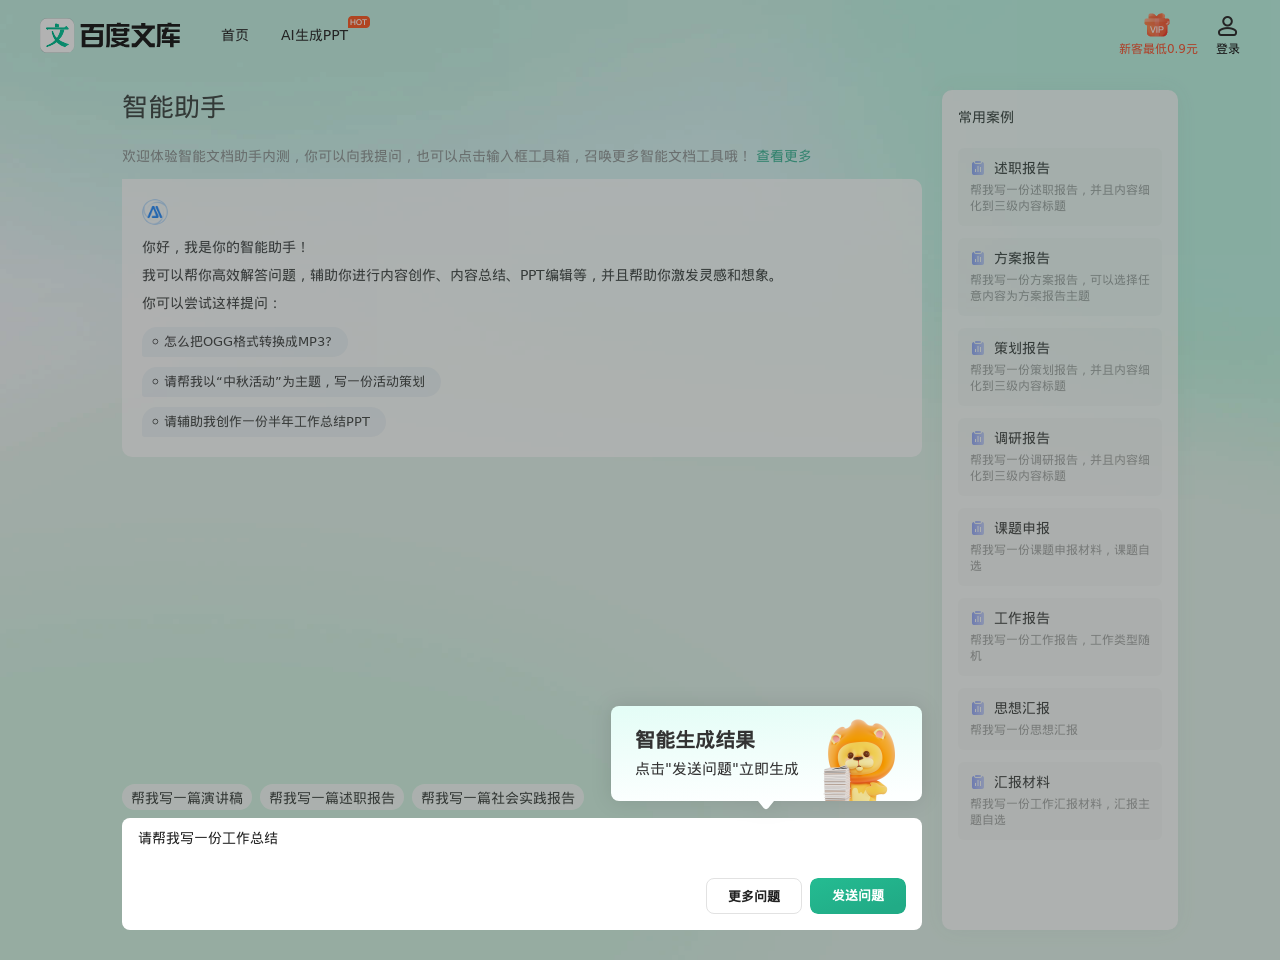The height and width of the screenshot is (960, 1280).
Task: Click the 查看更多 link
Action: pos(784,156)
